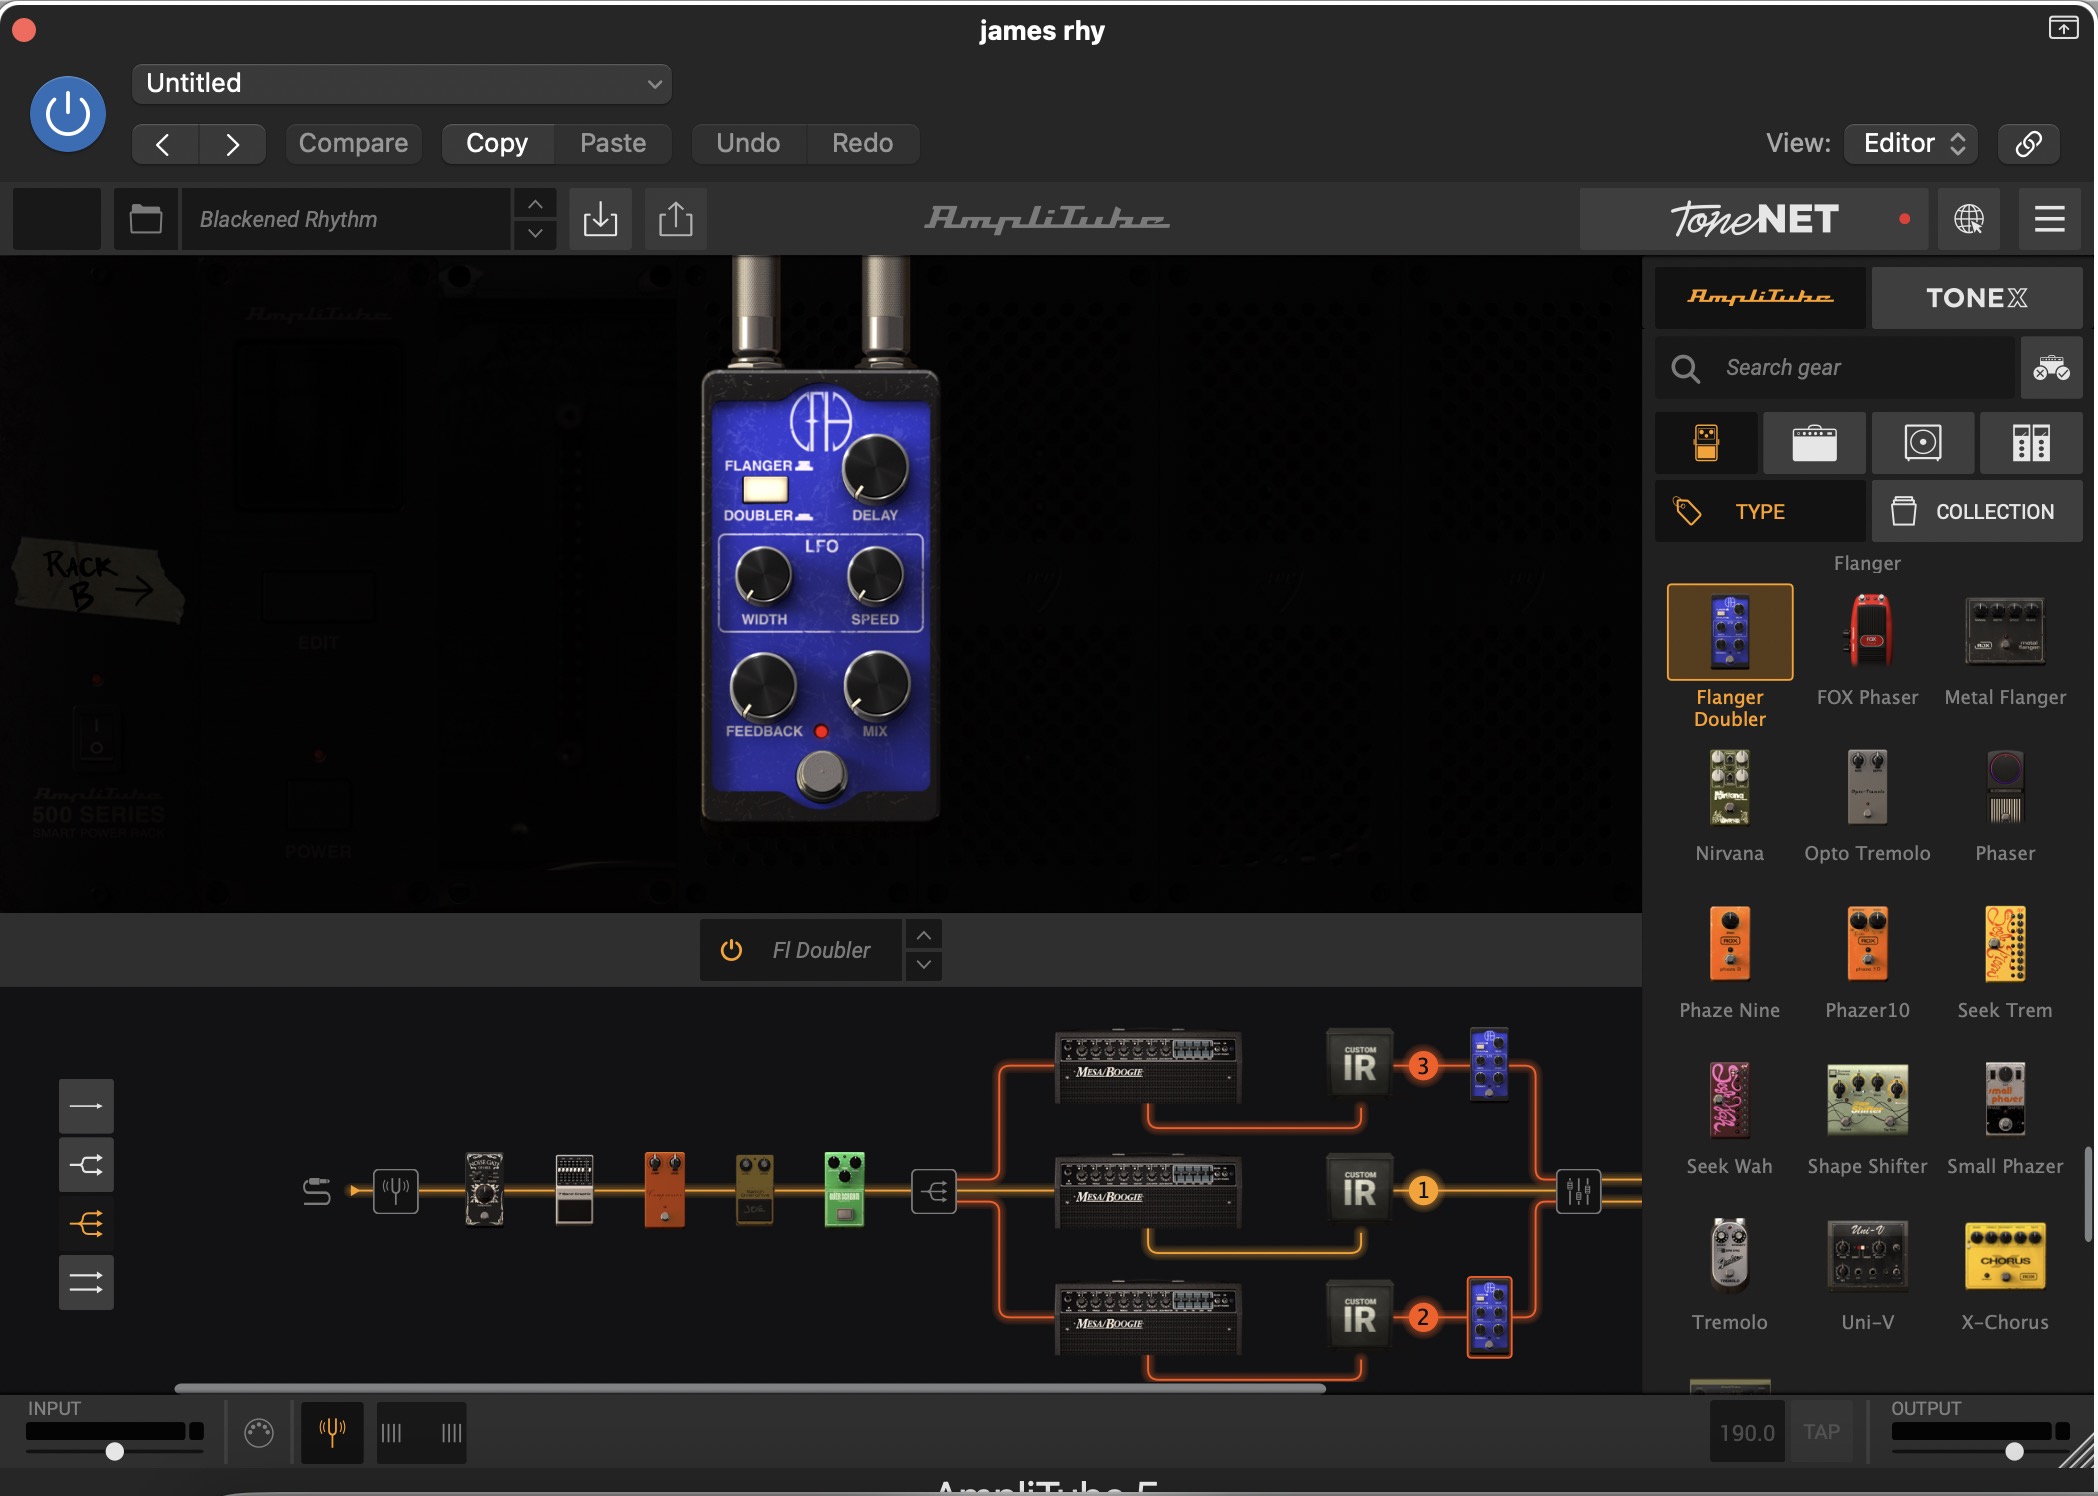2098x1496 pixels.
Task: Click the custom IR block on path 2
Action: point(1359,1317)
